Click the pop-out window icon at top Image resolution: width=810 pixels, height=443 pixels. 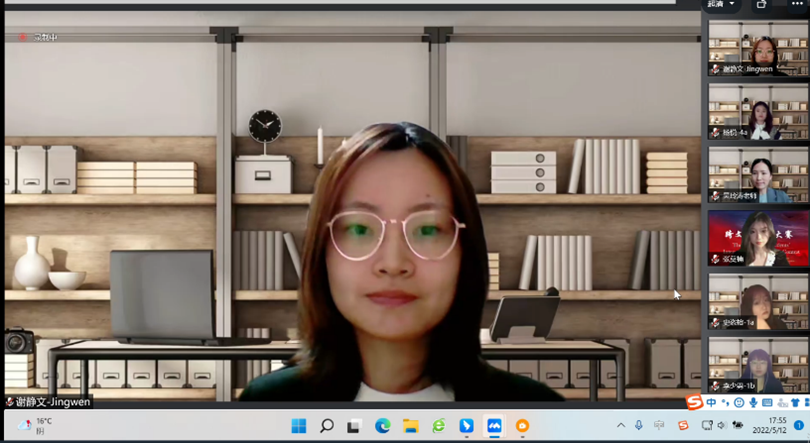761,4
